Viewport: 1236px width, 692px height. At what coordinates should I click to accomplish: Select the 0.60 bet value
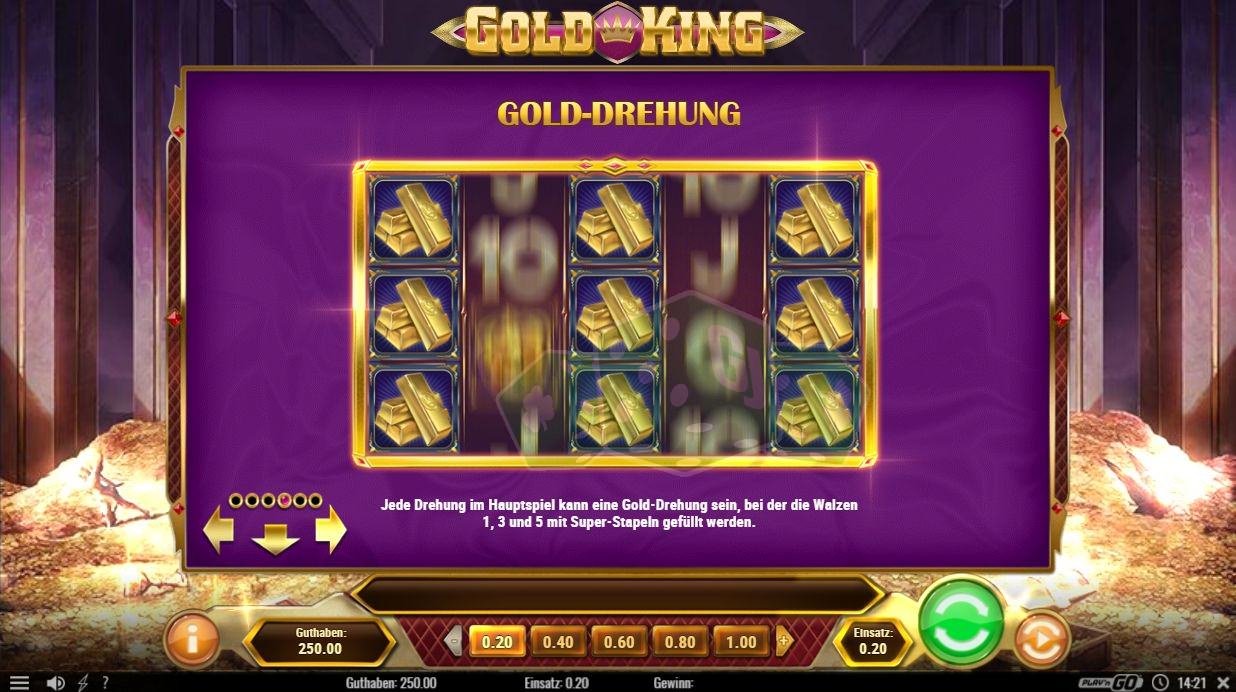(x=619, y=642)
